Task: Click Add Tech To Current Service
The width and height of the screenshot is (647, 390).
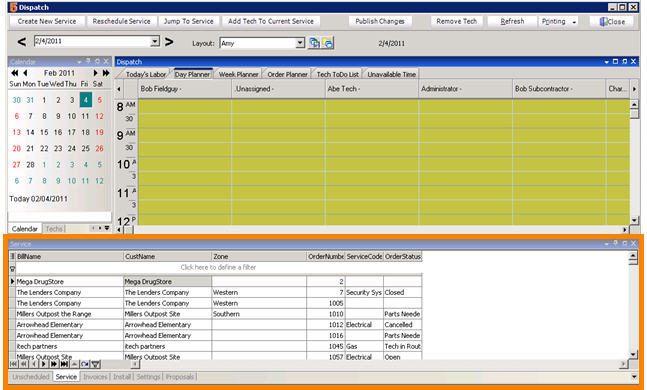Action: click(x=271, y=21)
